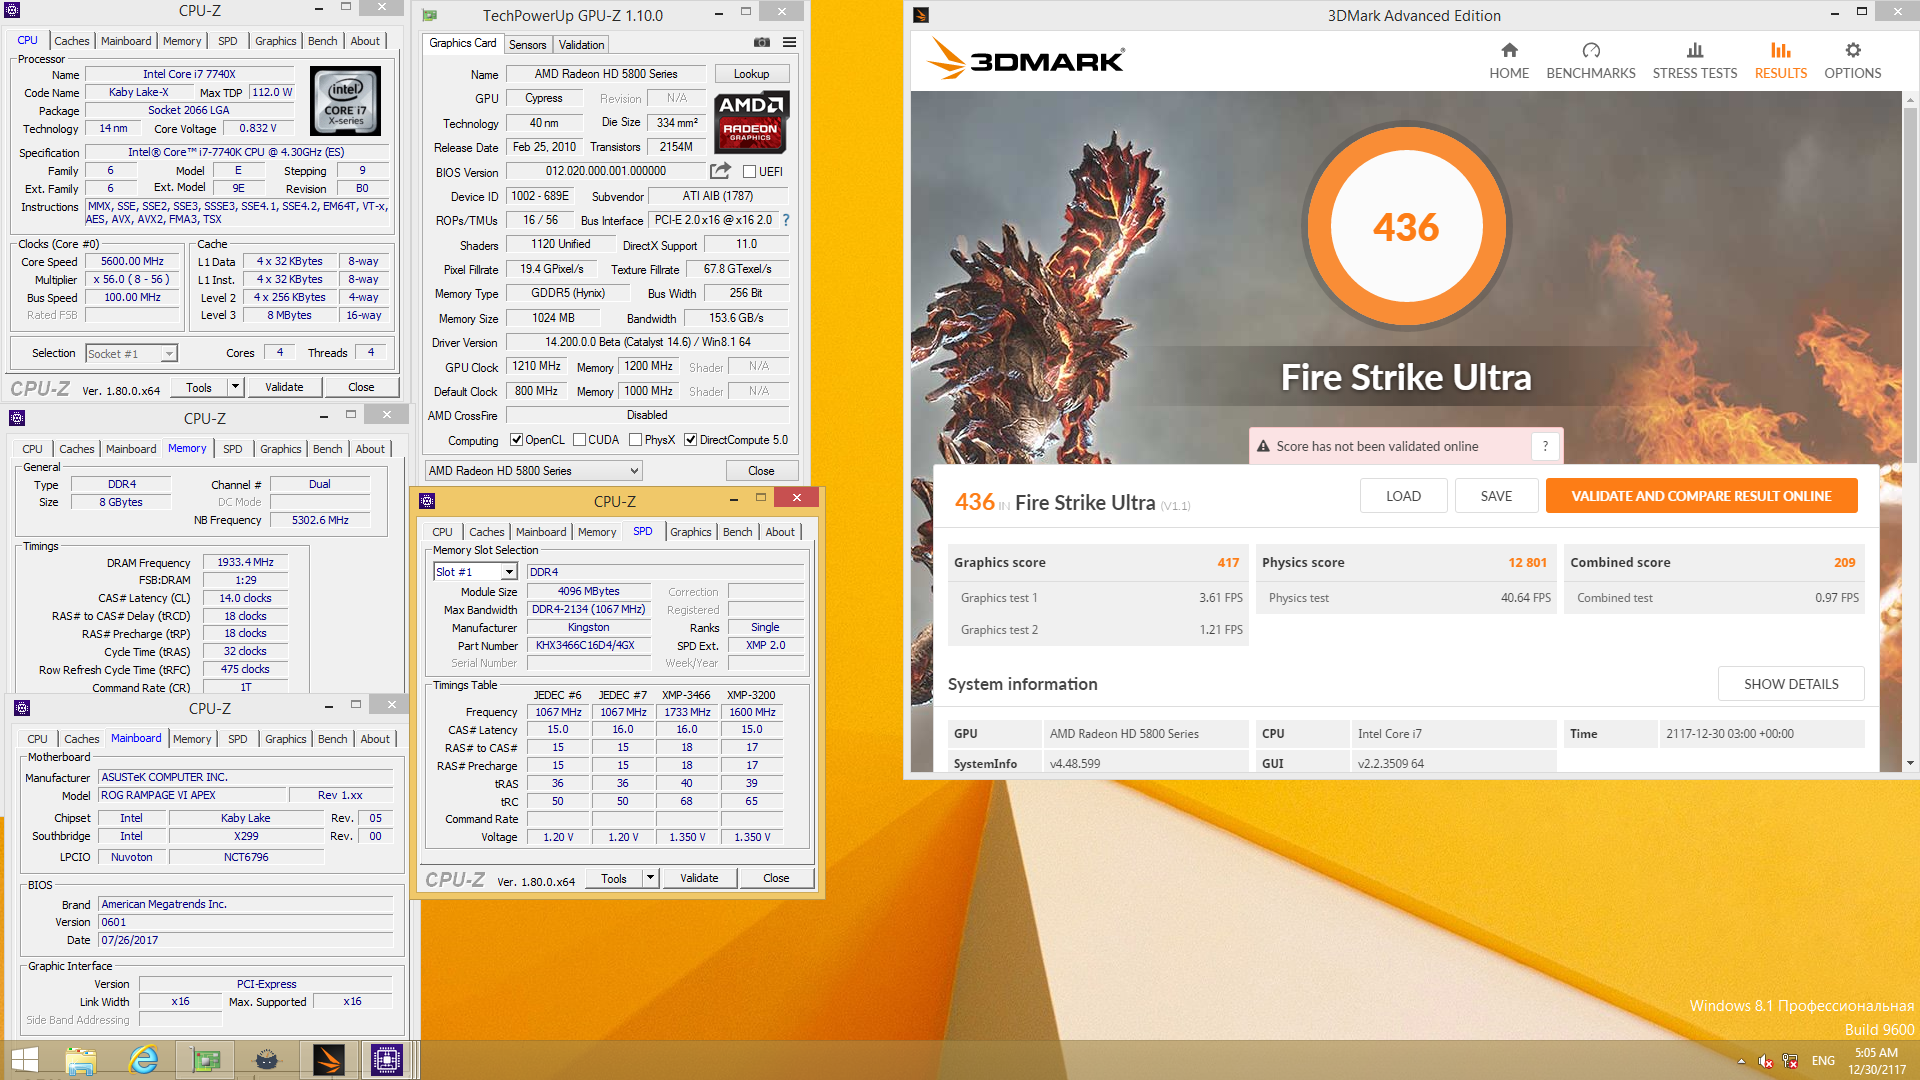Screen dimensions: 1920x1080
Task: Open the Bench tab in top CPU-Z window
Action: 322,41
